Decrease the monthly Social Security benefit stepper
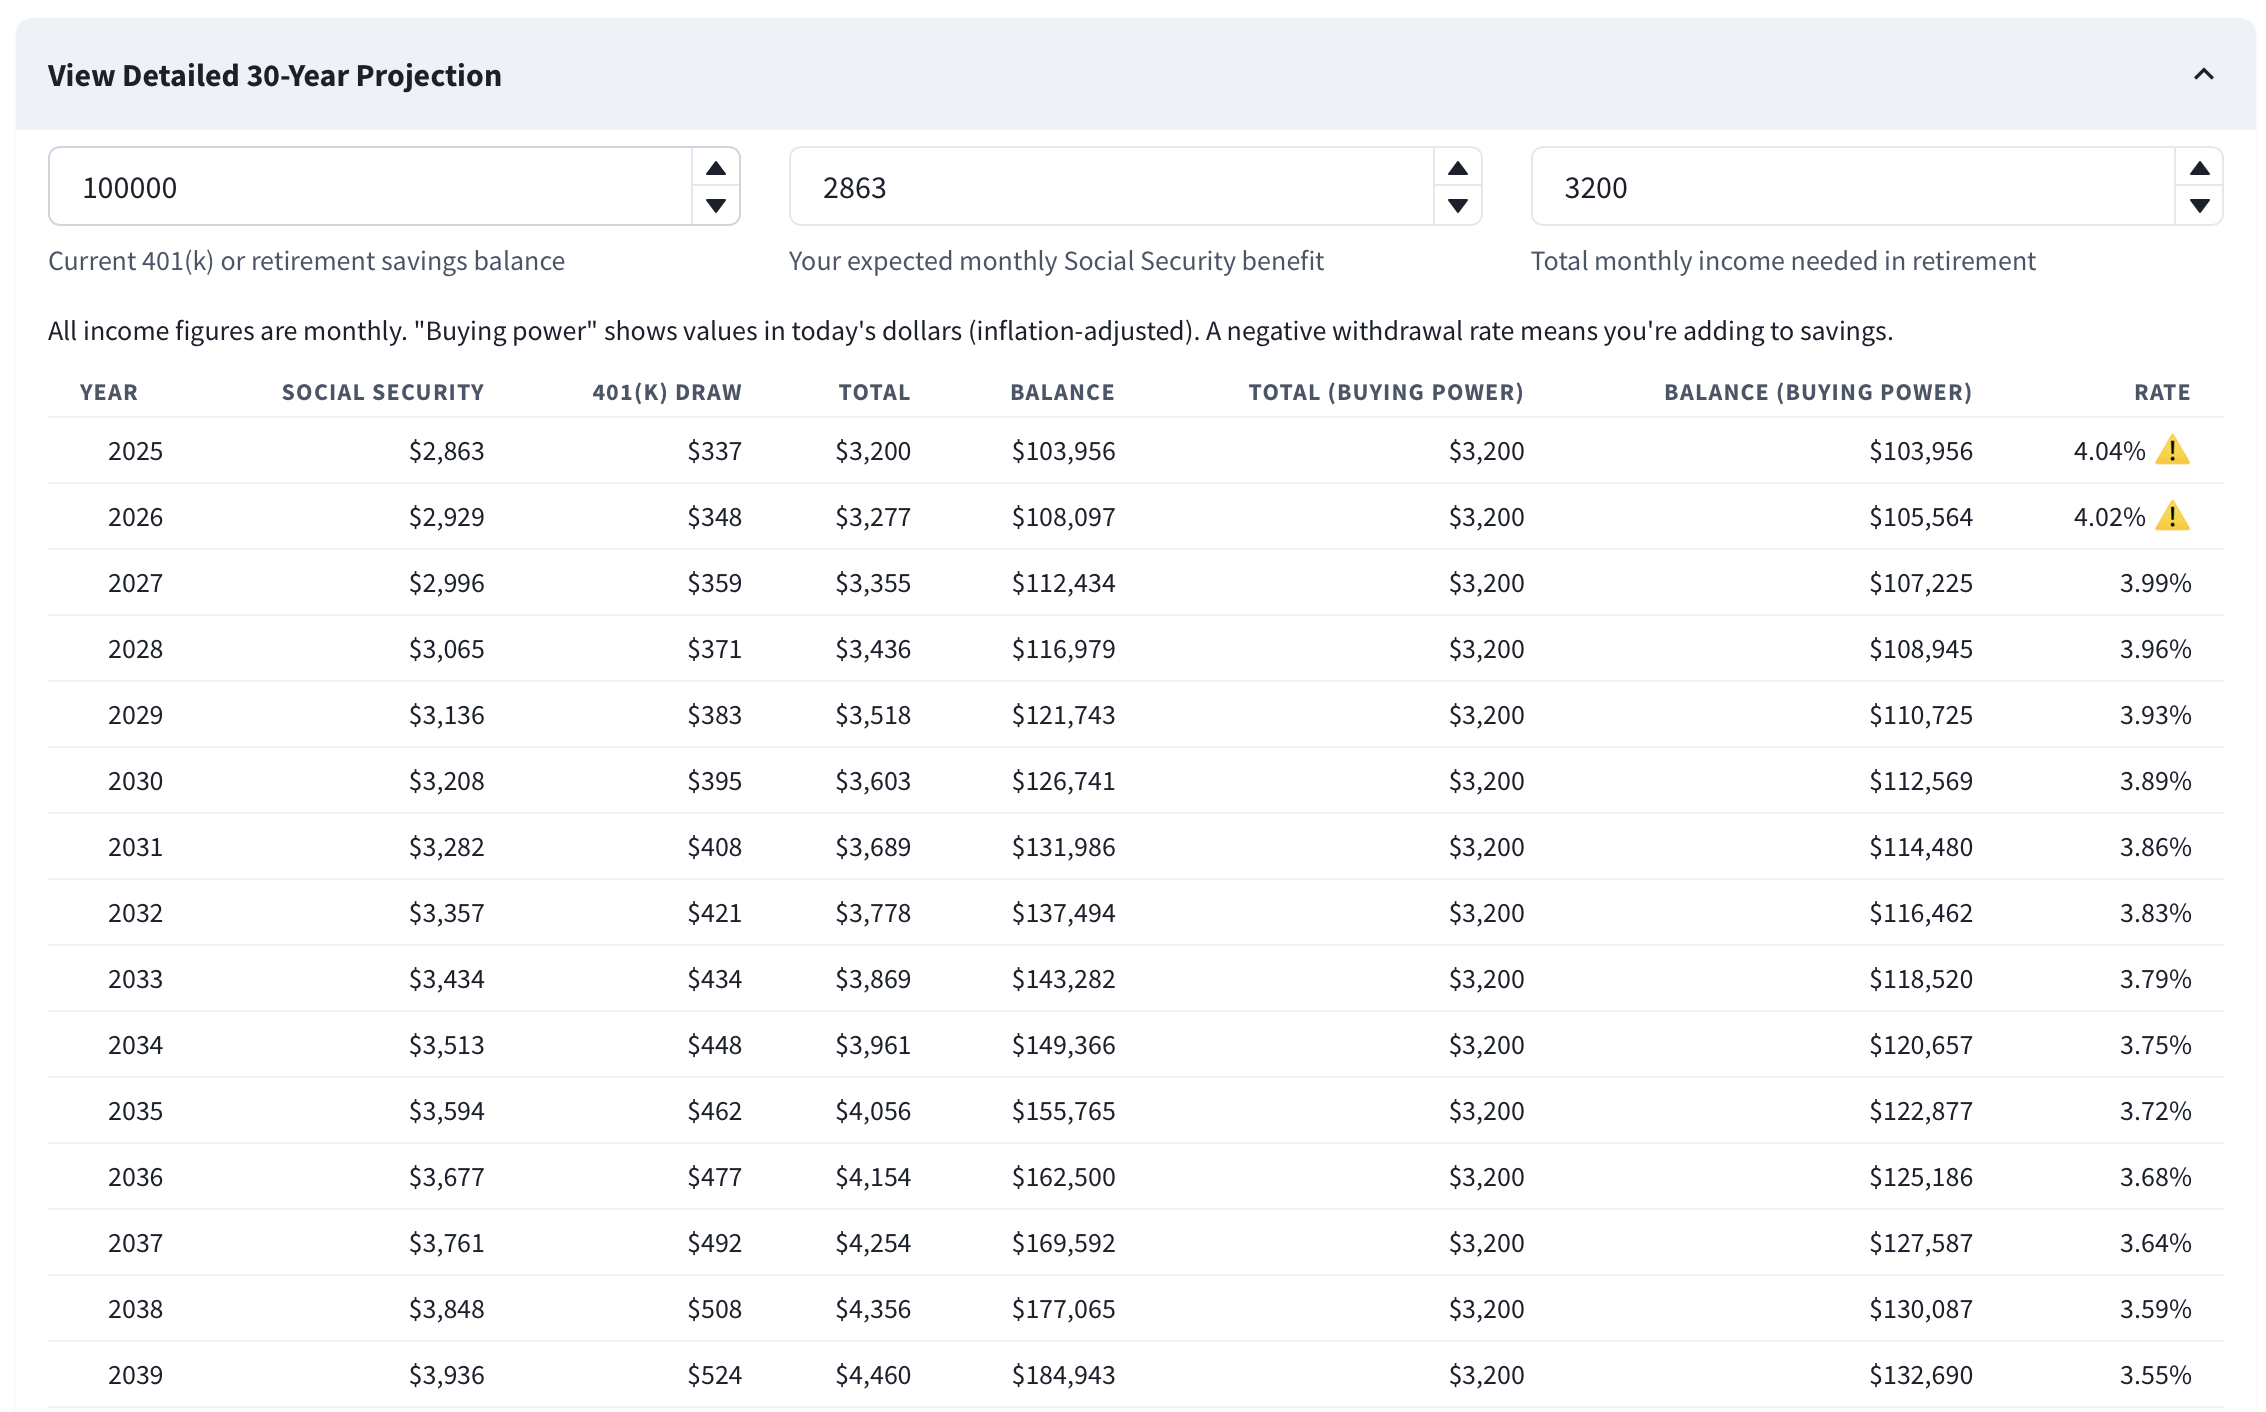Image resolution: width=2266 pixels, height=1412 pixels. pyautogui.click(x=1458, y=206)
